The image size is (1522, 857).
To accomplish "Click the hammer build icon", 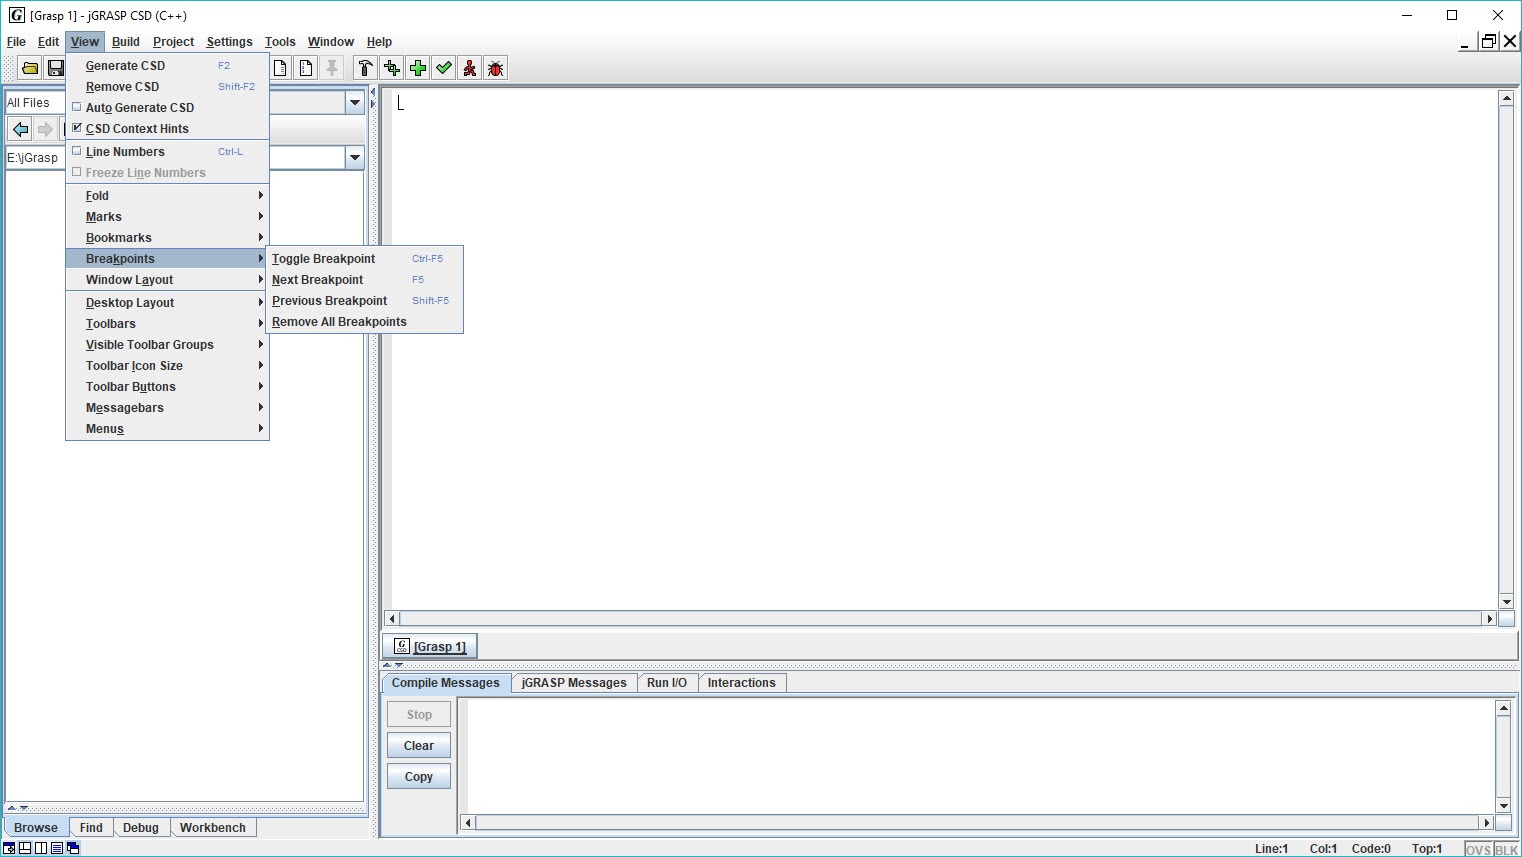I will click(365, 68).
